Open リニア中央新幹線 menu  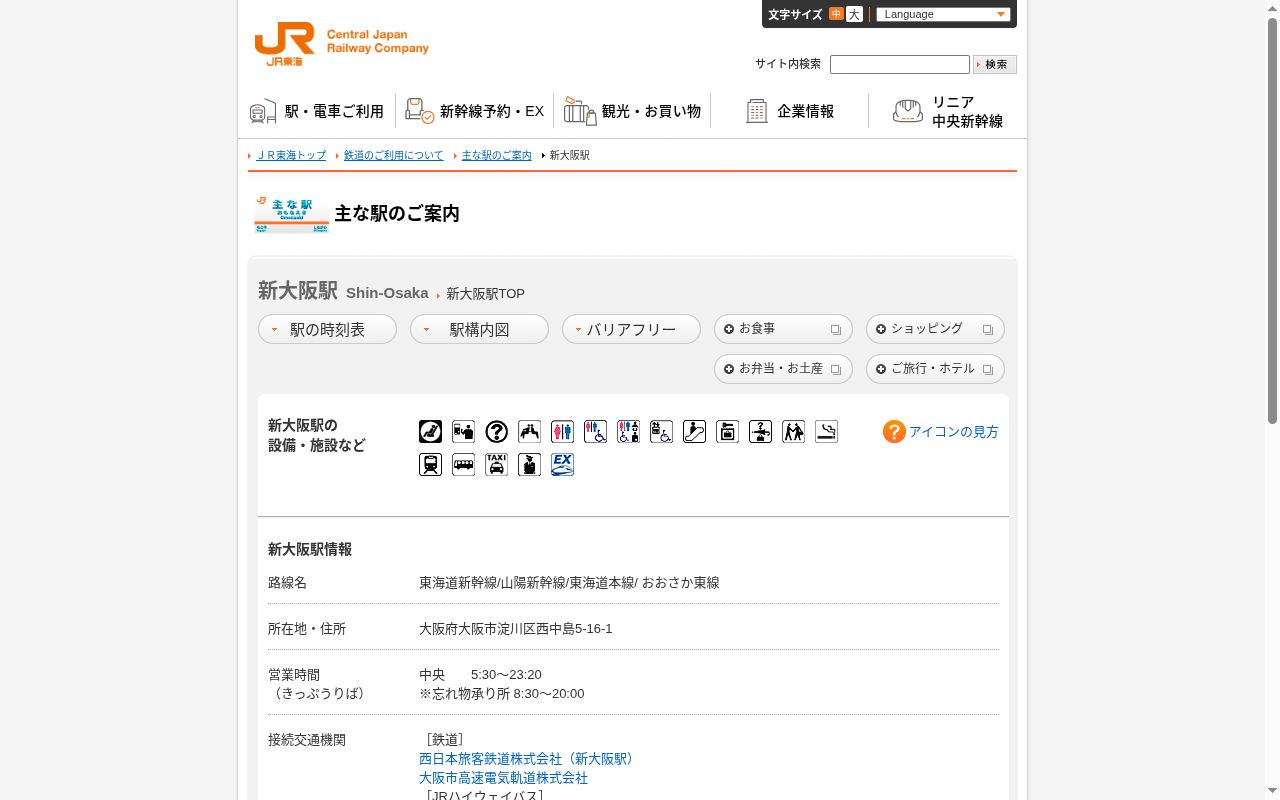tap(948, 111)
